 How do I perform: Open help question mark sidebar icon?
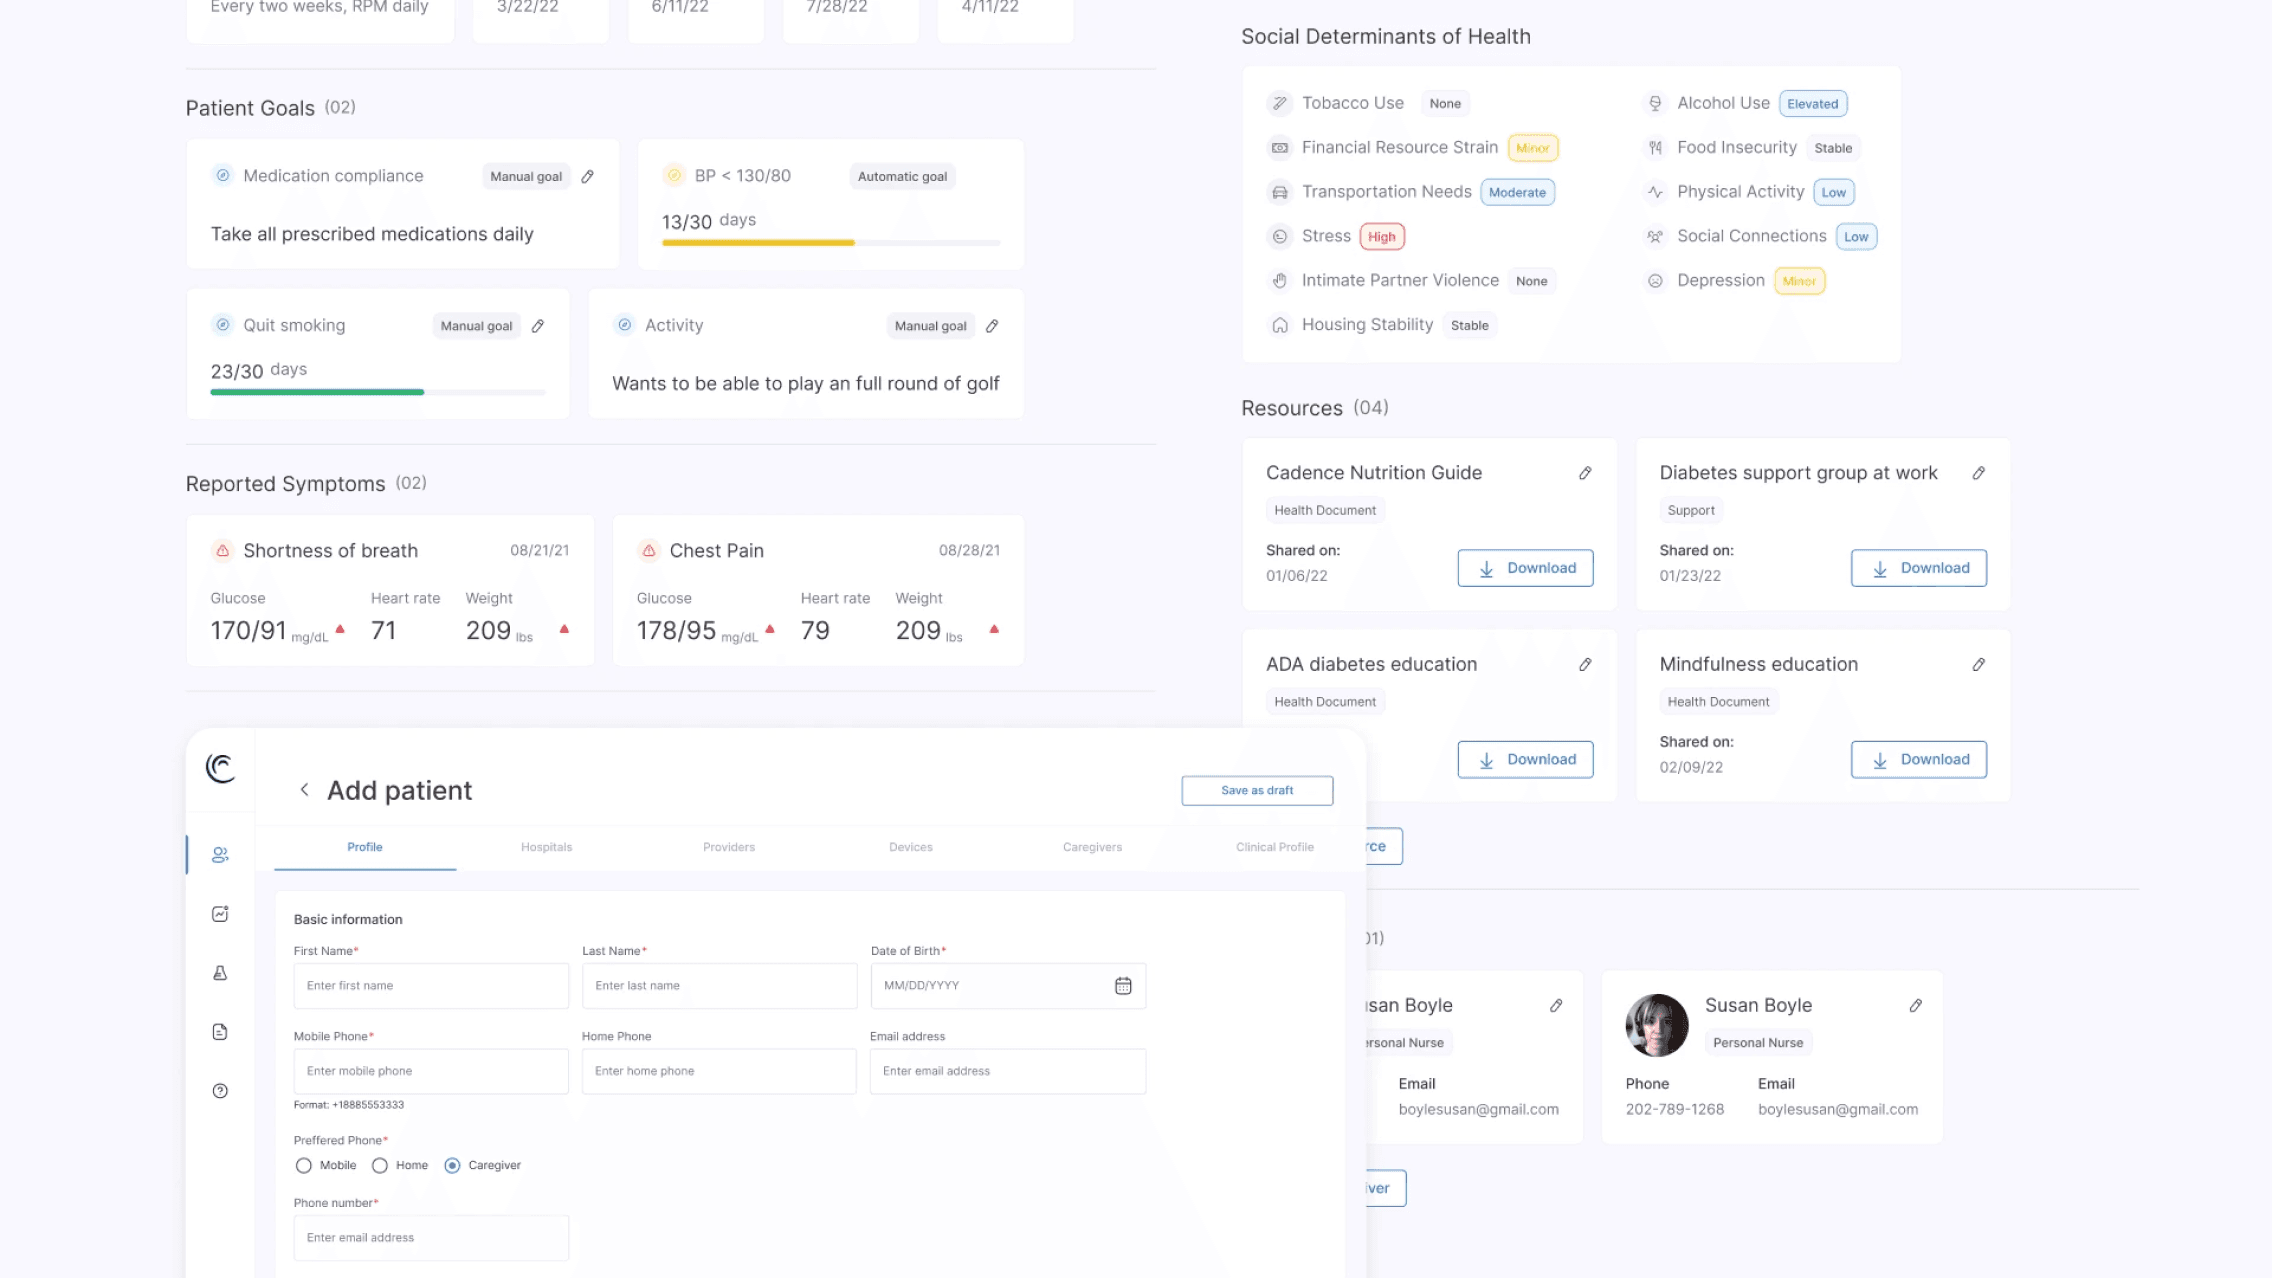(220, 1091)
